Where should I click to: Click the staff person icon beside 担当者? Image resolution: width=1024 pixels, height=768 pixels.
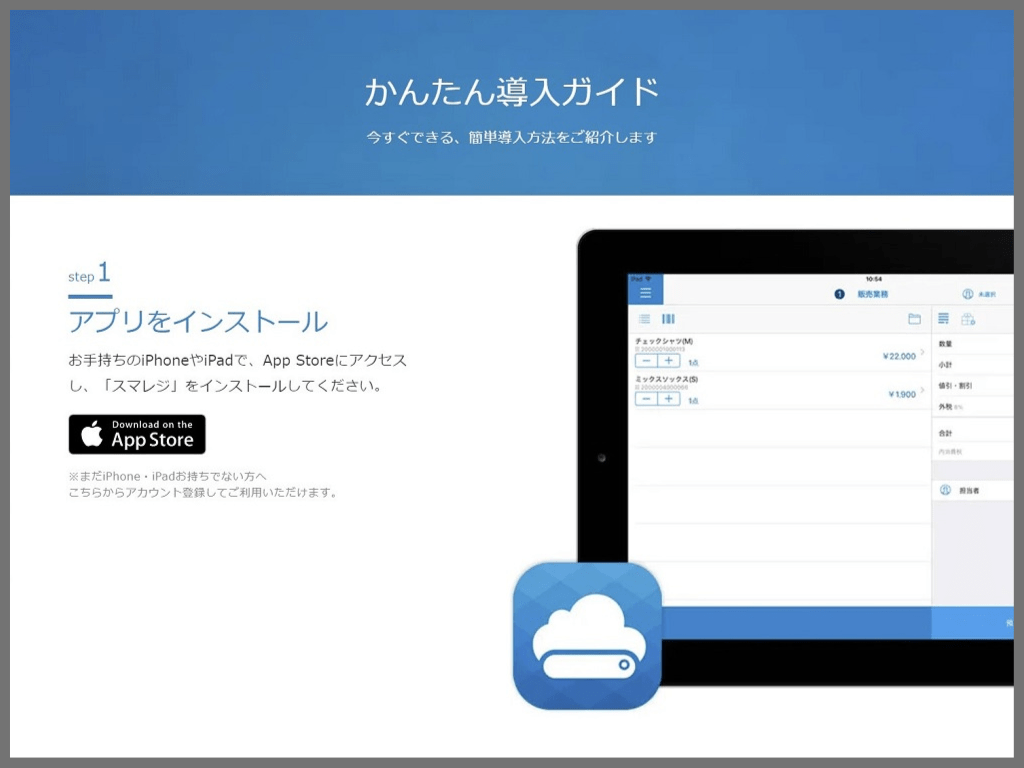(x=945, y=491)
